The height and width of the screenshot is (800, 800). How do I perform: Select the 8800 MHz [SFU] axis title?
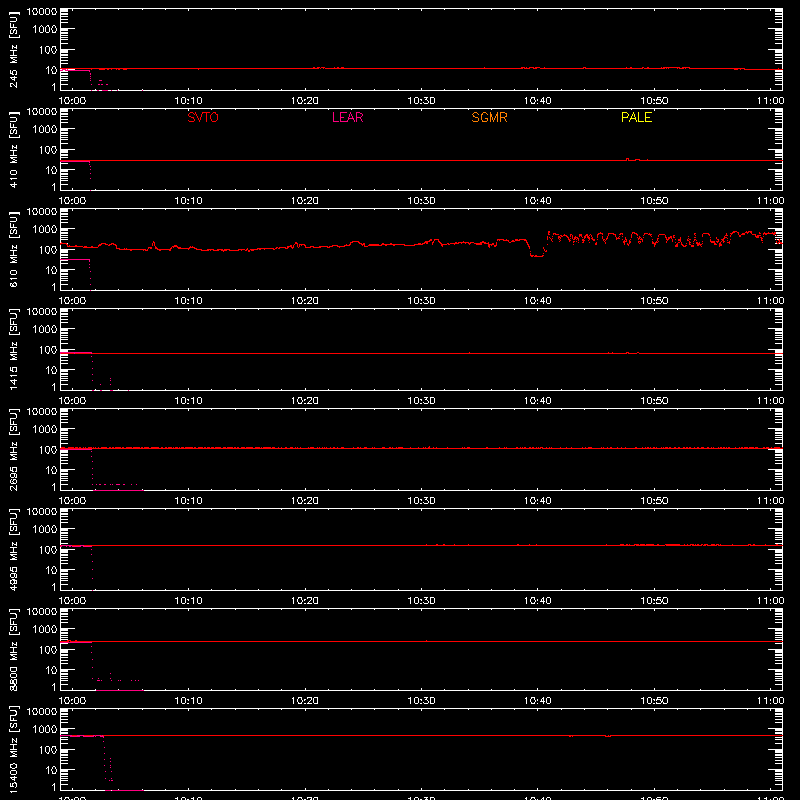(x=13, y=649)
